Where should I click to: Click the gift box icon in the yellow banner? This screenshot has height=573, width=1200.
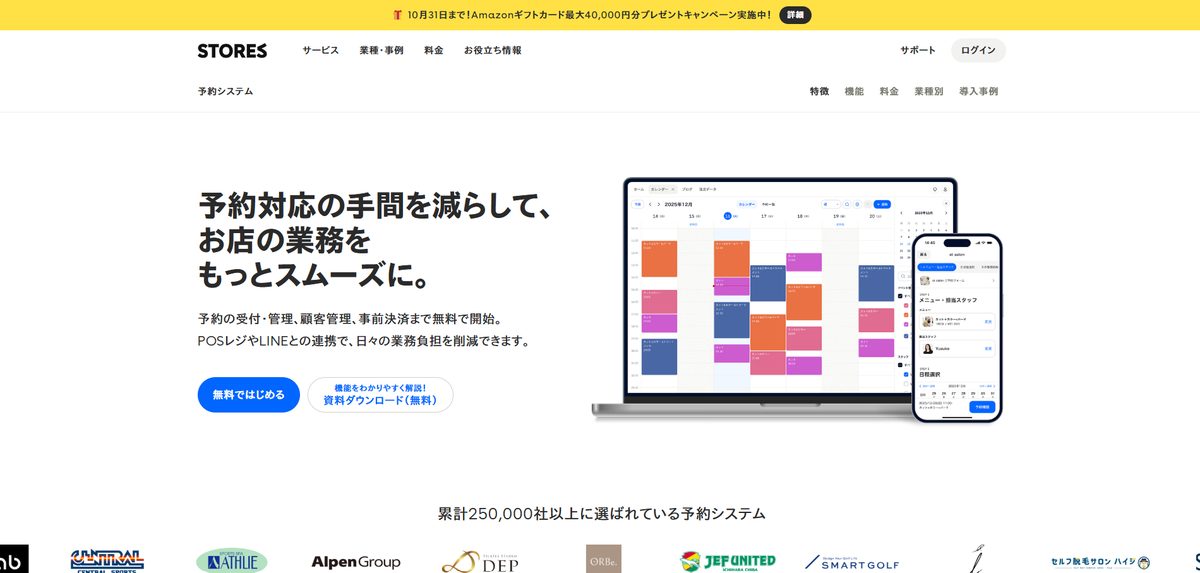(397, 15)
